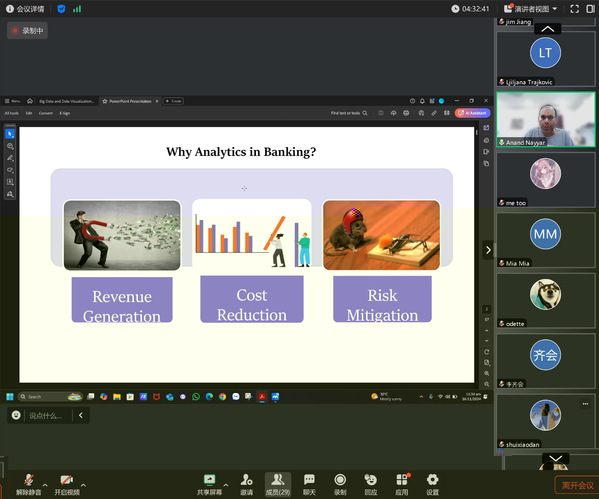Toggle full-screen mode icon in top bar
599x499 pixels.
coord(574,9)
